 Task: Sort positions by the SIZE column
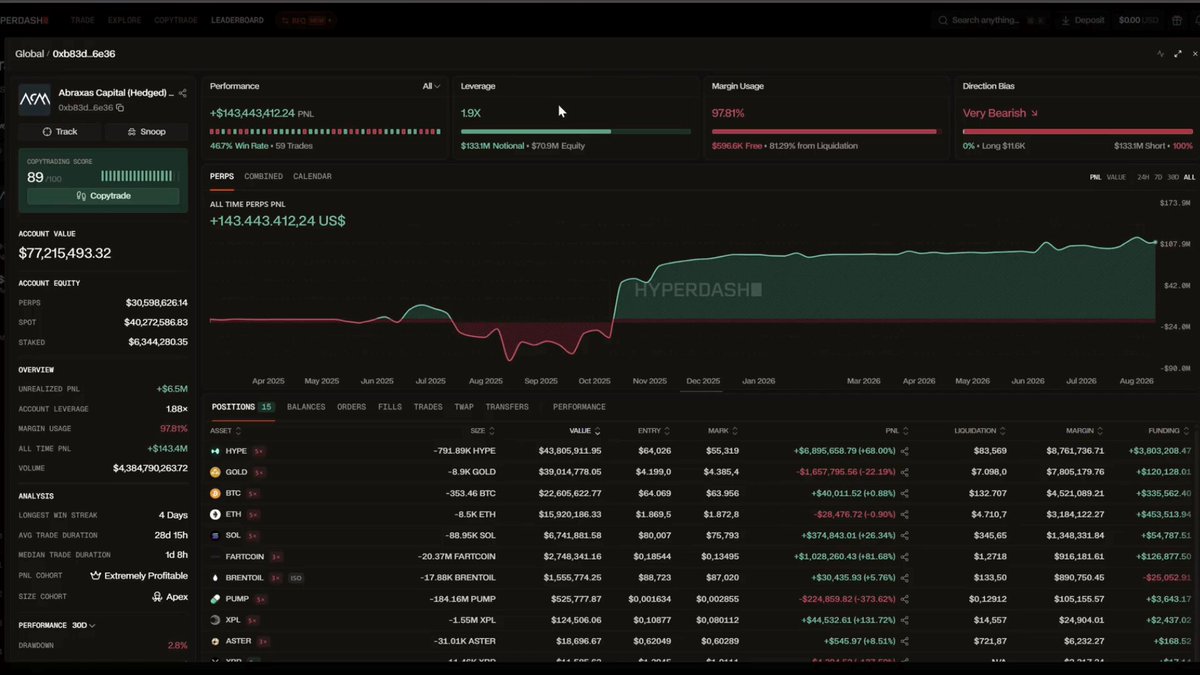click(482, 430)
